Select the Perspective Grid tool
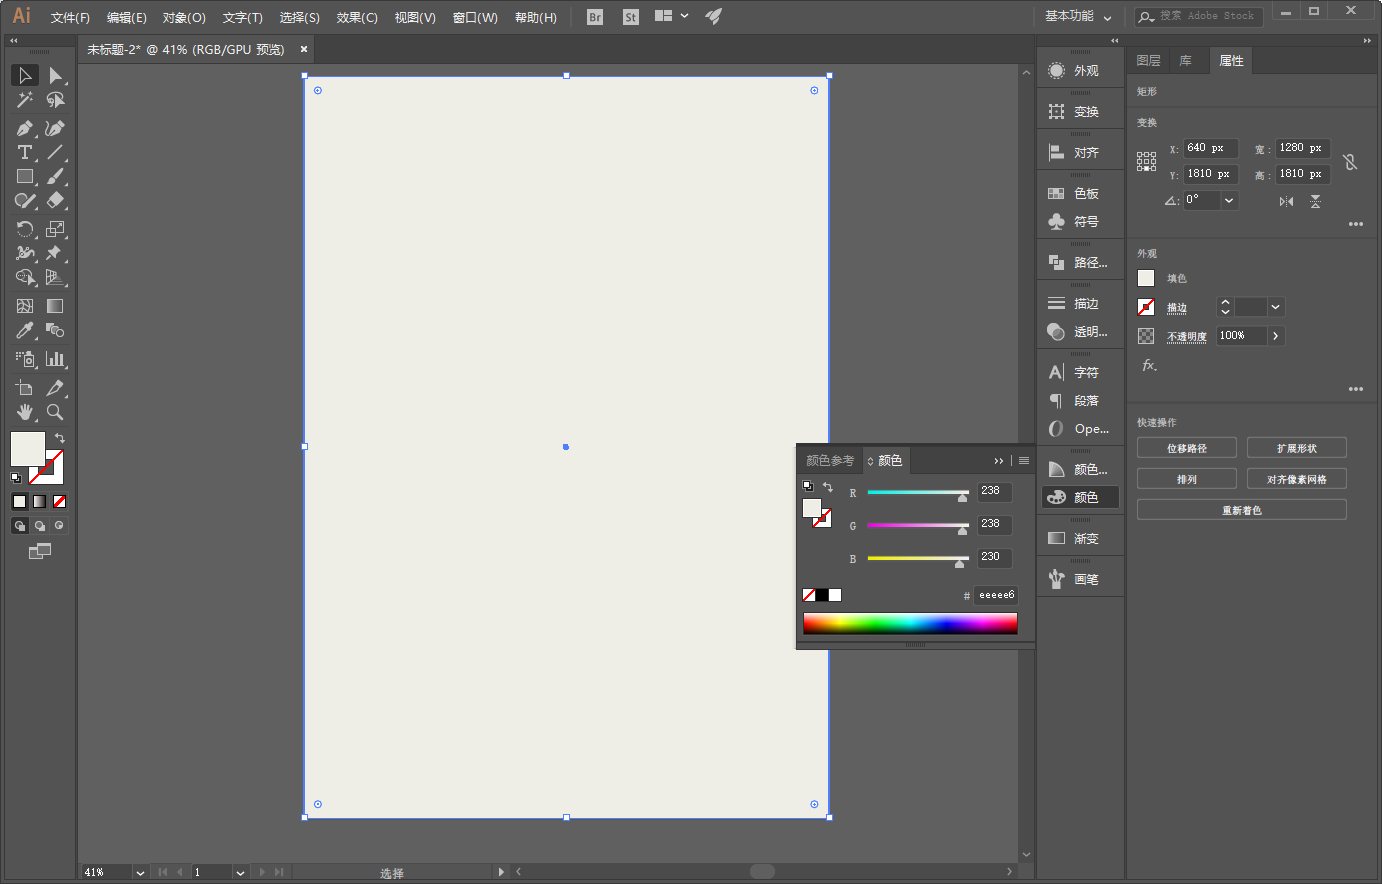This screenshot has width=1382, height=884. 55,277
